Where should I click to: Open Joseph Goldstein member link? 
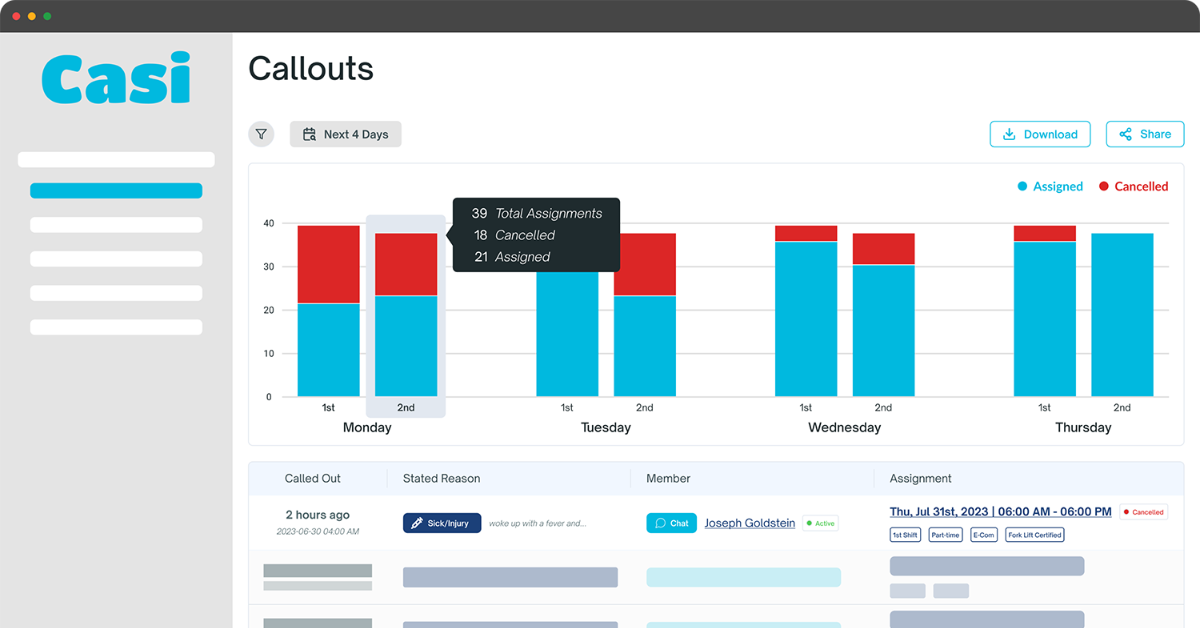750,523
